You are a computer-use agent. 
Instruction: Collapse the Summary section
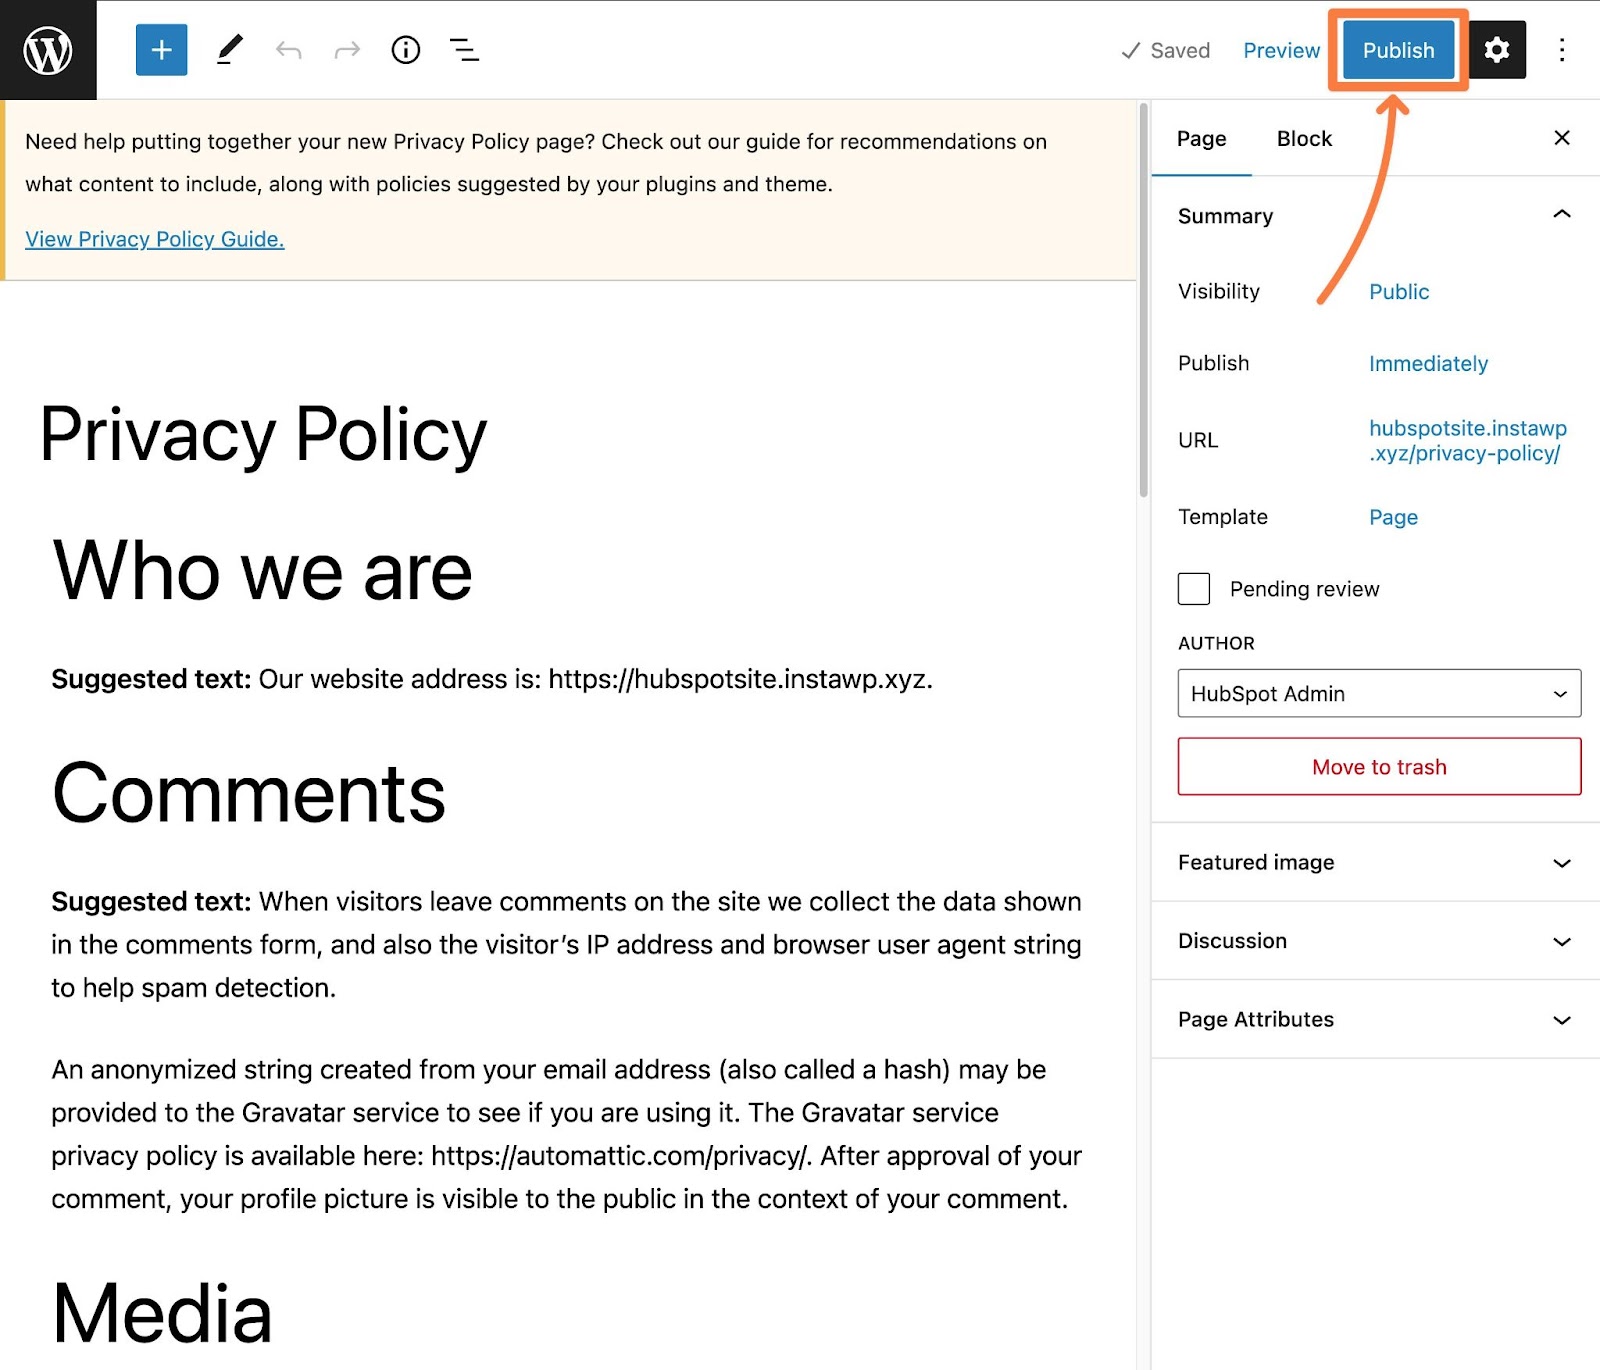[x=1561, y=215]
